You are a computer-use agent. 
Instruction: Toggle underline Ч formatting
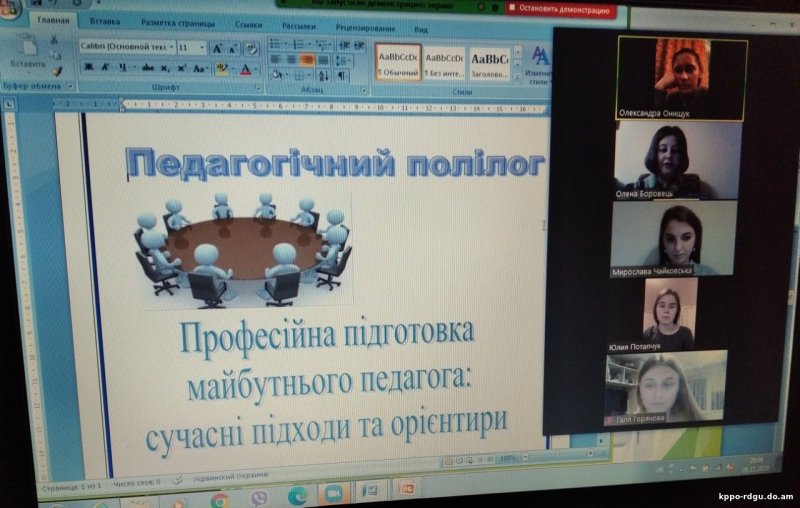click(122, 67)
